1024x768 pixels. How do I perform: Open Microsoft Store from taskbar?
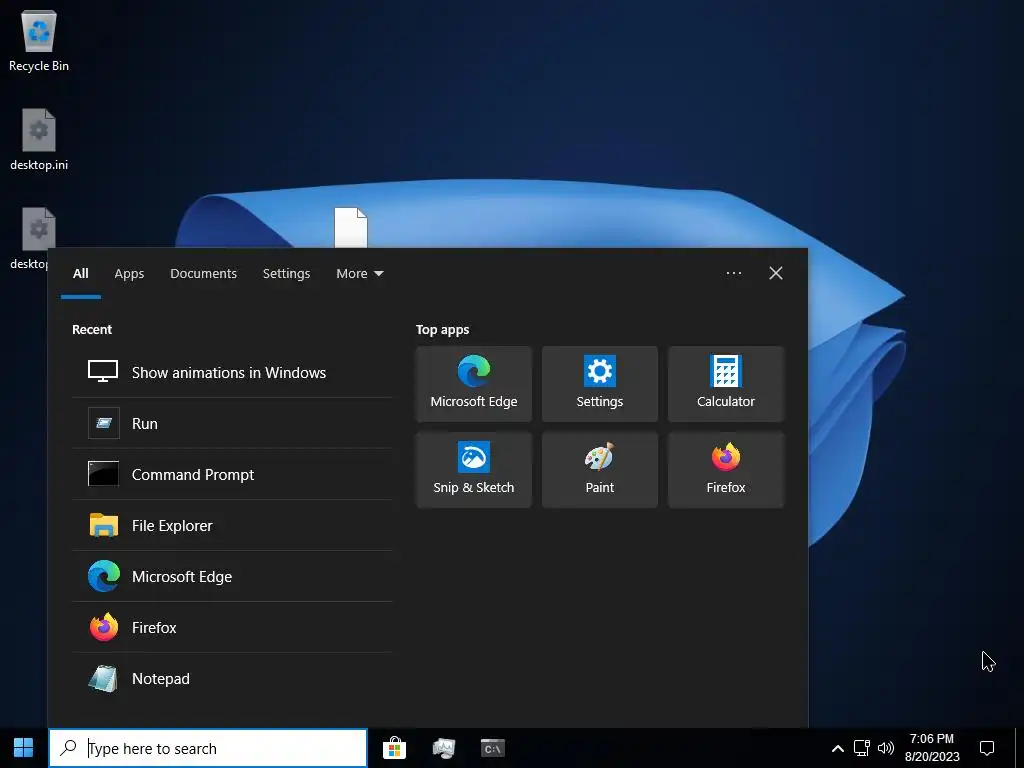[394, 748]
